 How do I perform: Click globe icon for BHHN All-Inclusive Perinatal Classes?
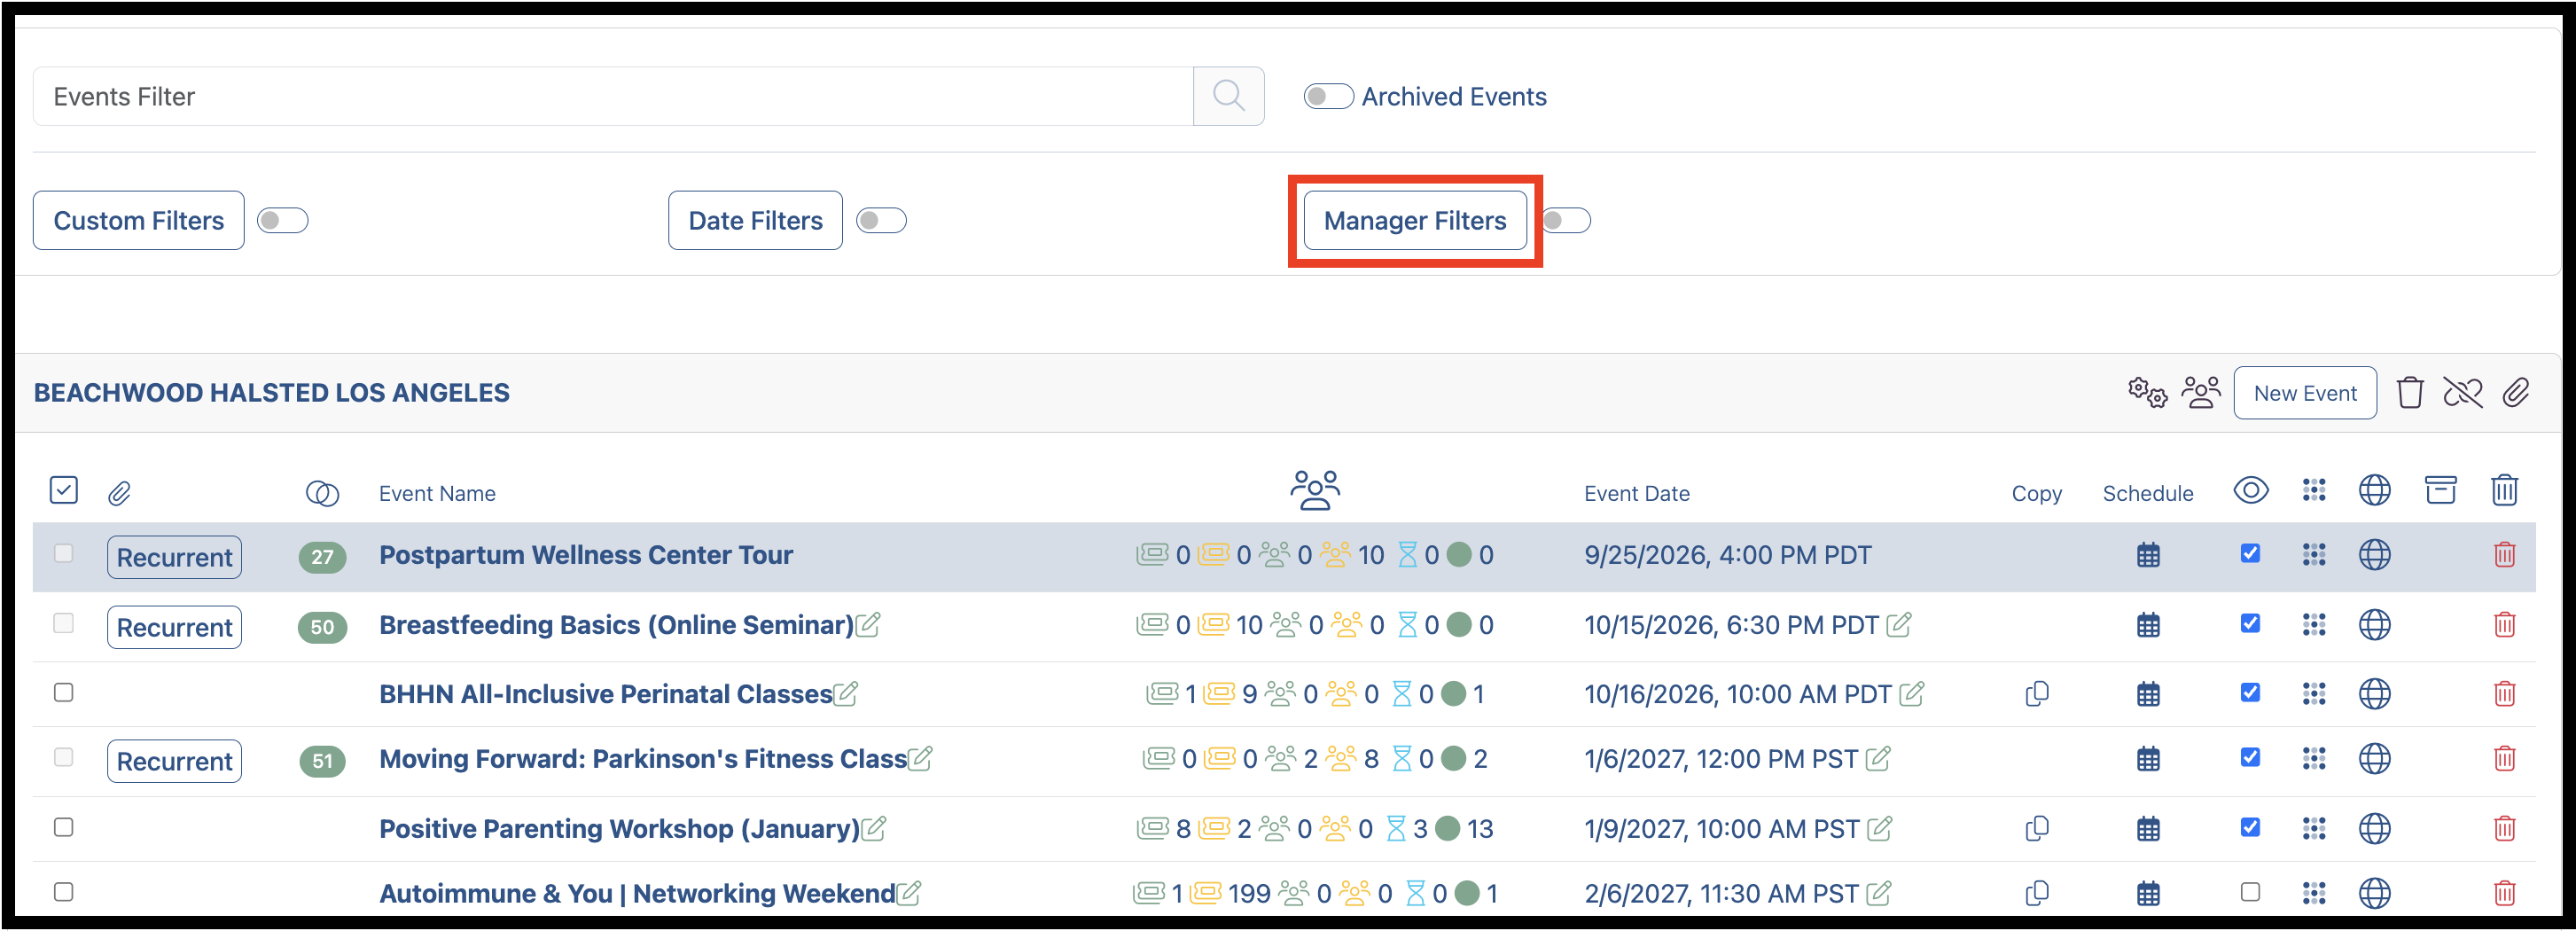2374,694
